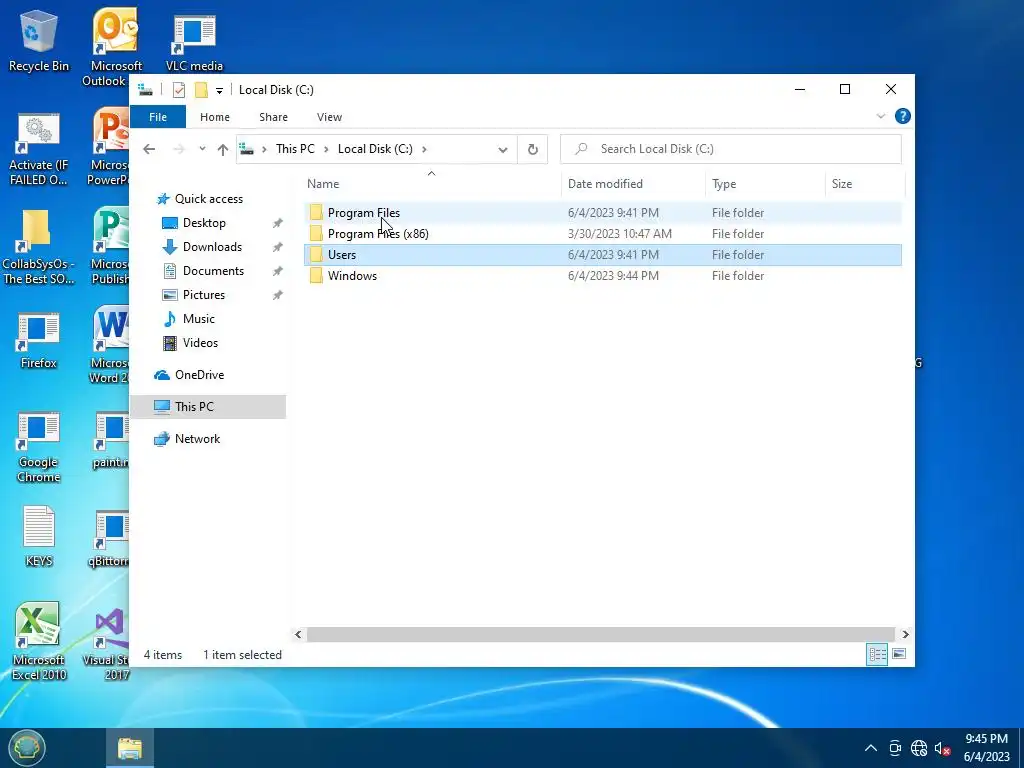Switch to Large icons view layout button

click(x=899, y=654)
